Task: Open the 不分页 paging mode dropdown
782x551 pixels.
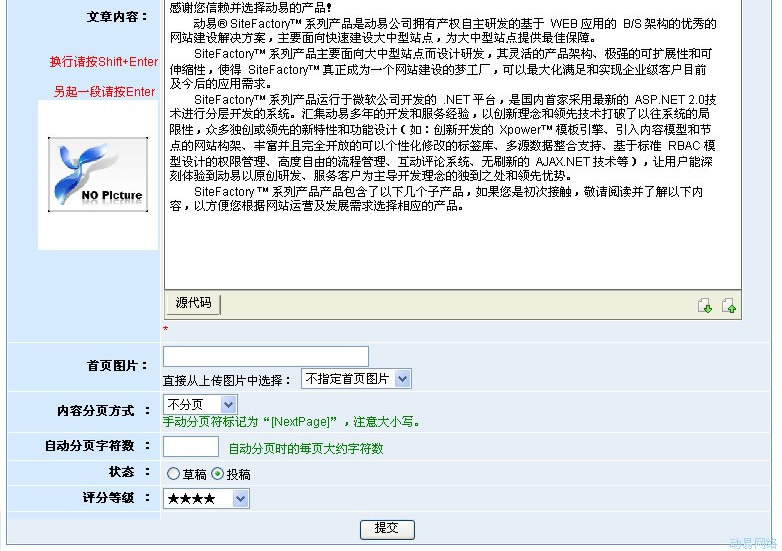Action: [200, 404]
